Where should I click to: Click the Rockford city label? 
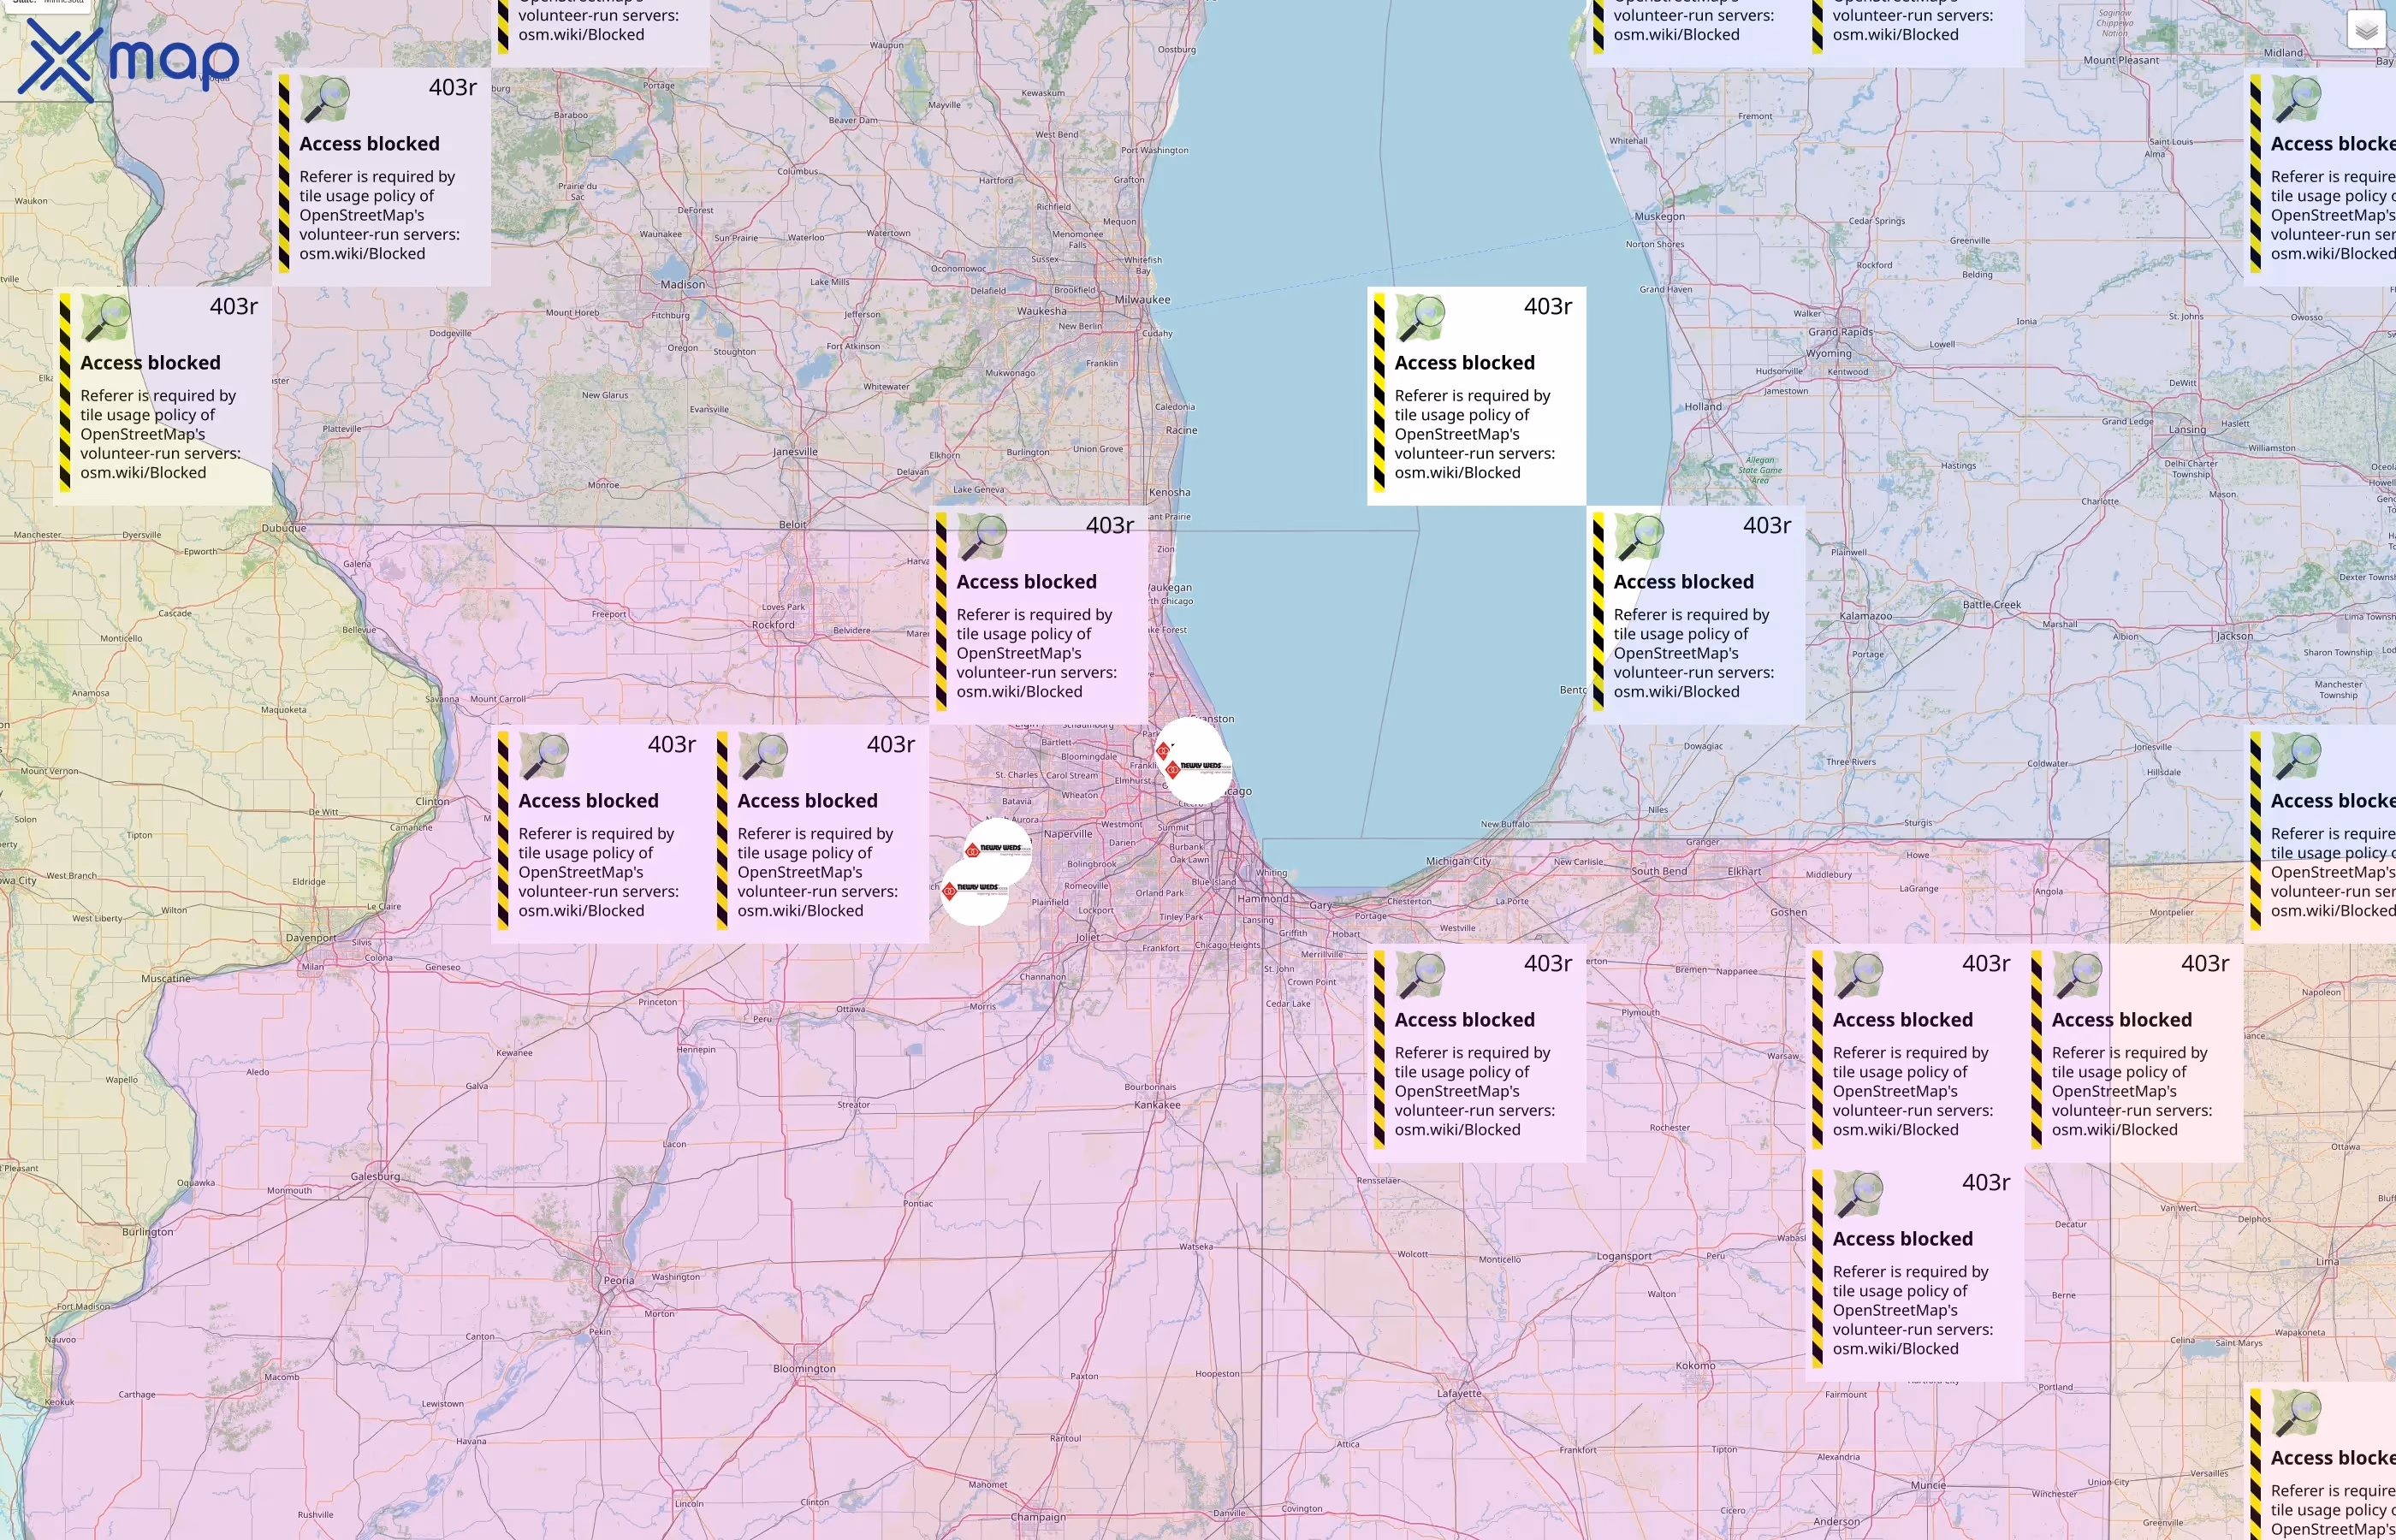(773, 625)
